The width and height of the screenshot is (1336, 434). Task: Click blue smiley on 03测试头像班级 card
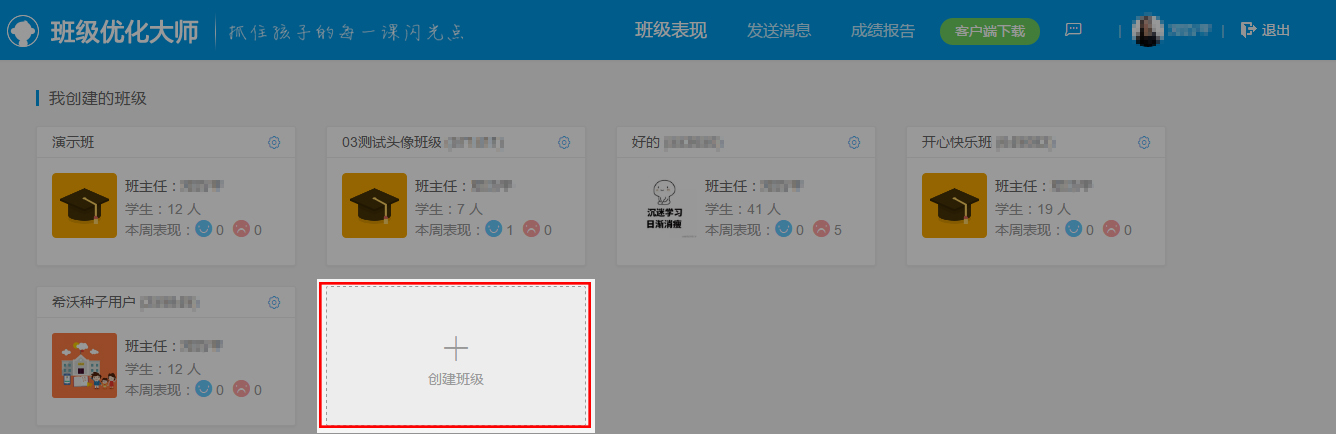click(494, 229)
